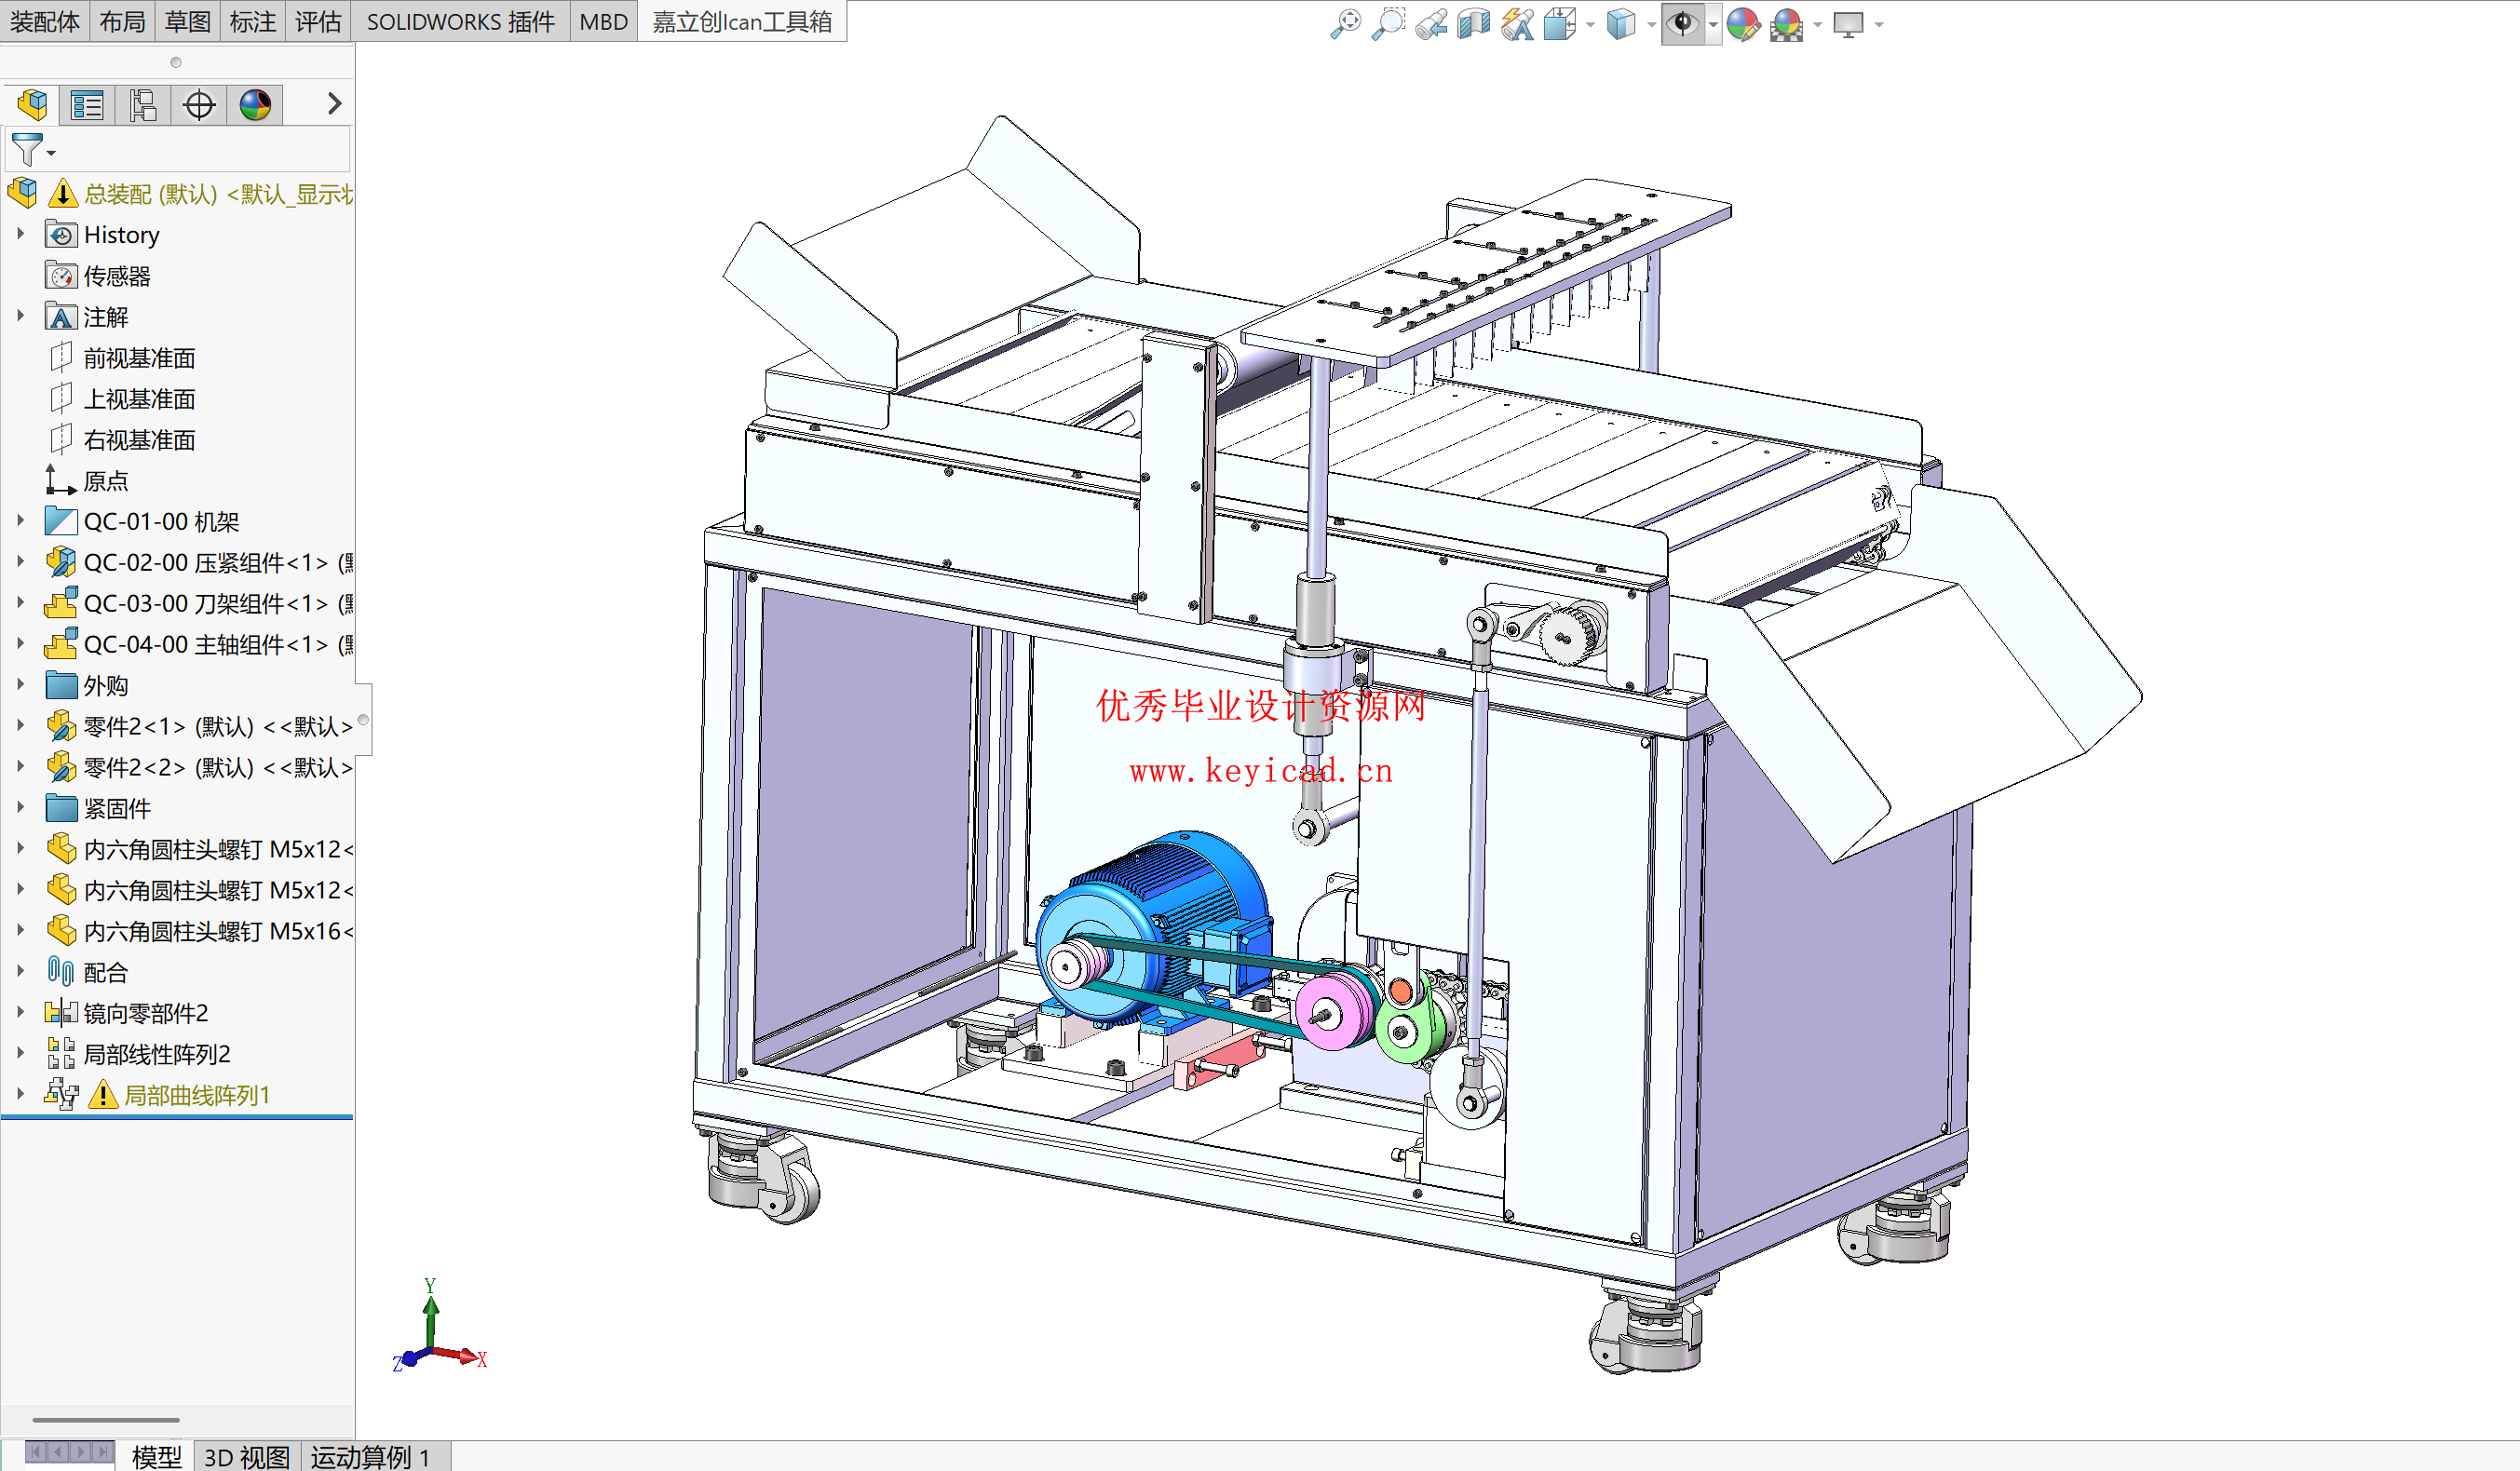This screenshot has width=2520, height=1471.
Task: Open the View Orientation dropdown arrow
Action: pos(1590,24)
